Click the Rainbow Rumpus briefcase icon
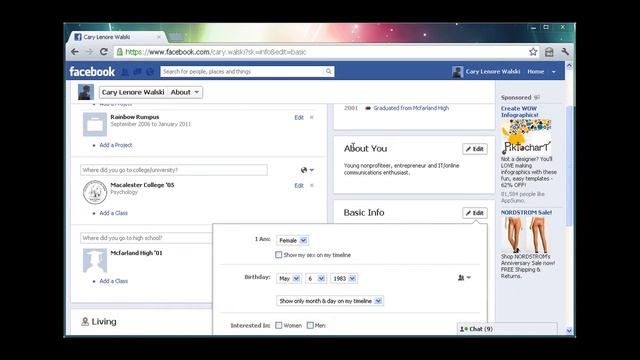Viewport: 640px width, 360px height. [x=95, y=124]
